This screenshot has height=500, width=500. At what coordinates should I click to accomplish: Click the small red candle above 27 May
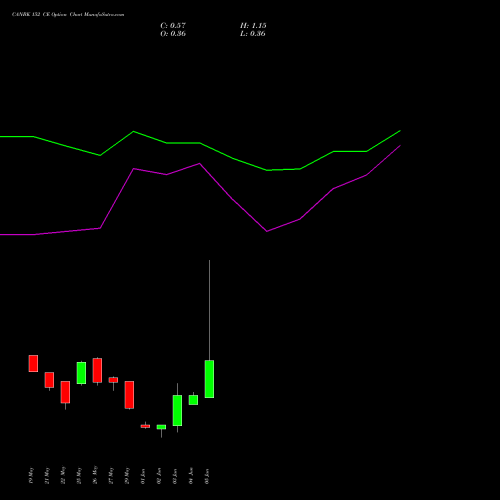pos(113,380)
